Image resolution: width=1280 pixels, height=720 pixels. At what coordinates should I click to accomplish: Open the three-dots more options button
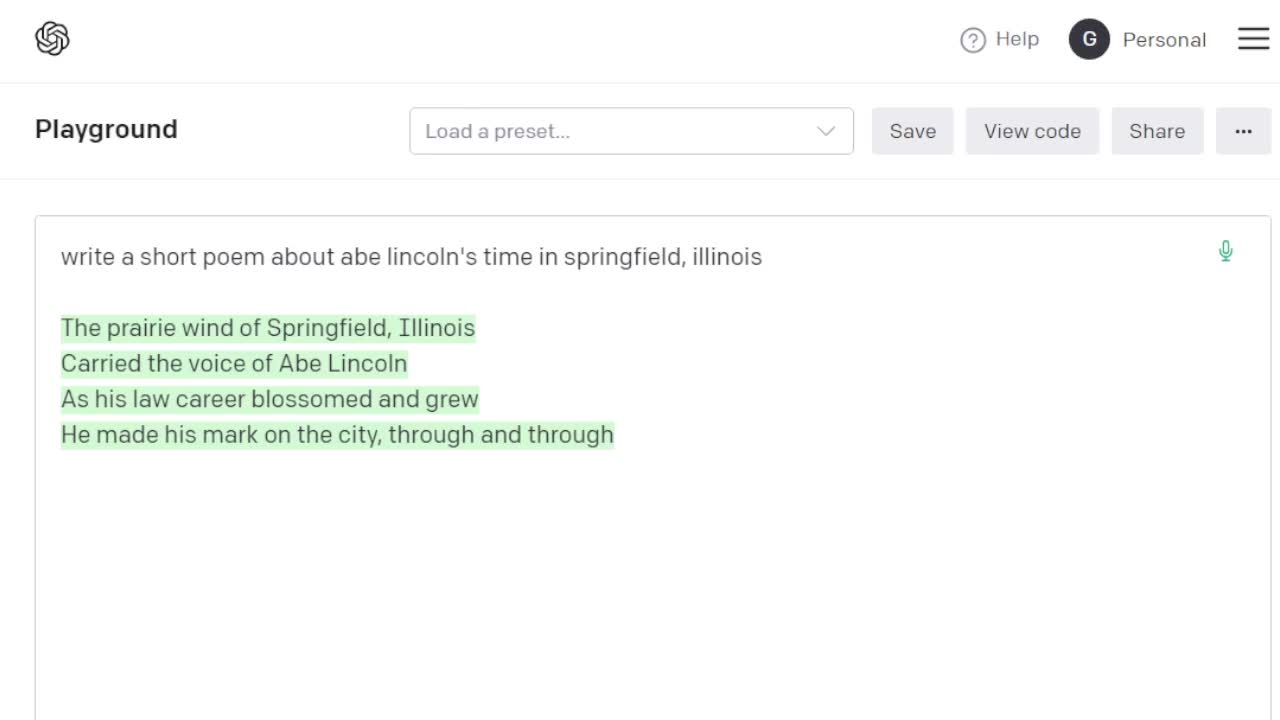(1243, 131)
